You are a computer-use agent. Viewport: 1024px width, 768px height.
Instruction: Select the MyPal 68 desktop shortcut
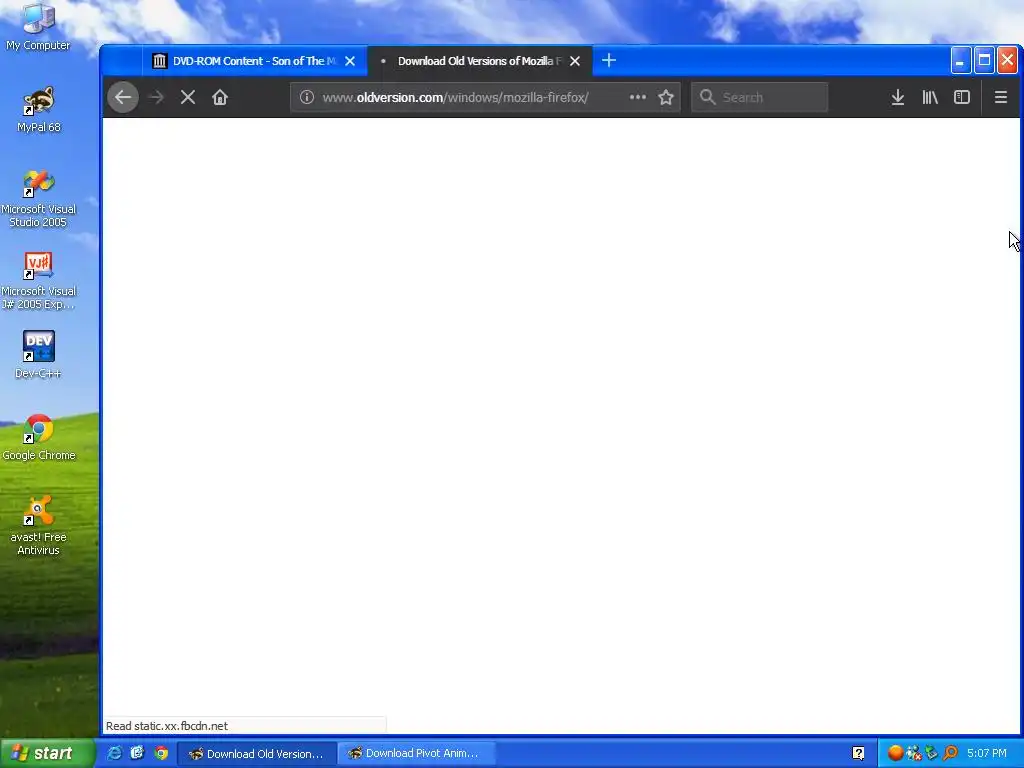tap(39, 110)
